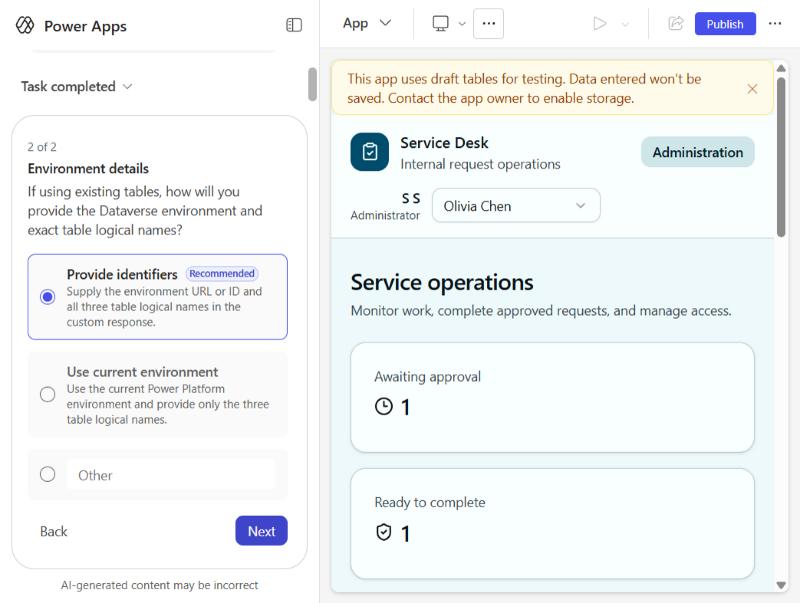Click the app preview scrollbar thumb
The height and width of the screenshot is (603, 800).
tap(781, 157)
